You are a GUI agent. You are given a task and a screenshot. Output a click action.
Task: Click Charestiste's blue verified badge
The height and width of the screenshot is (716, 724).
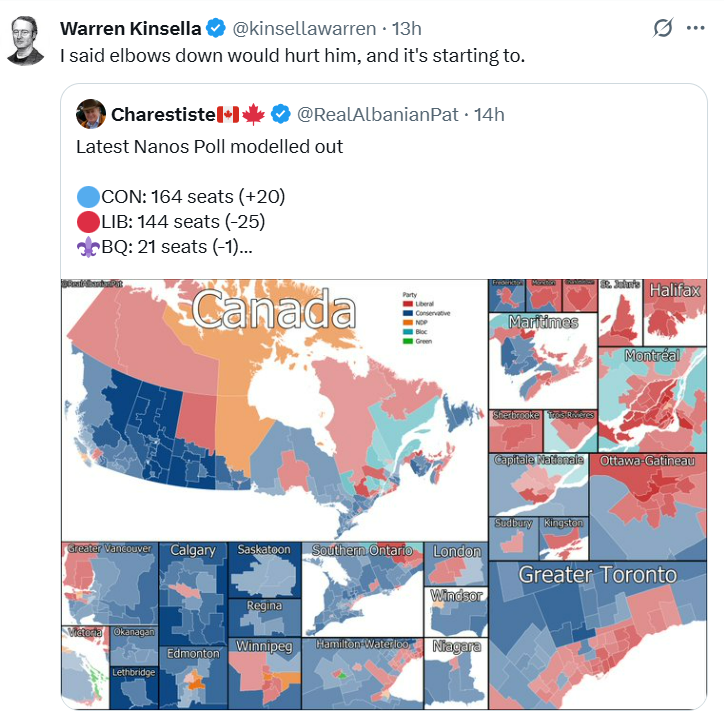282,114
